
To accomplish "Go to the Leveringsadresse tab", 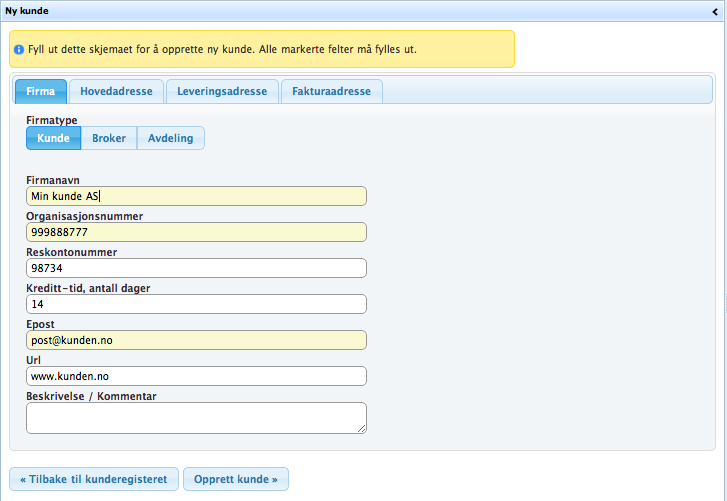I will pos(222,91).
